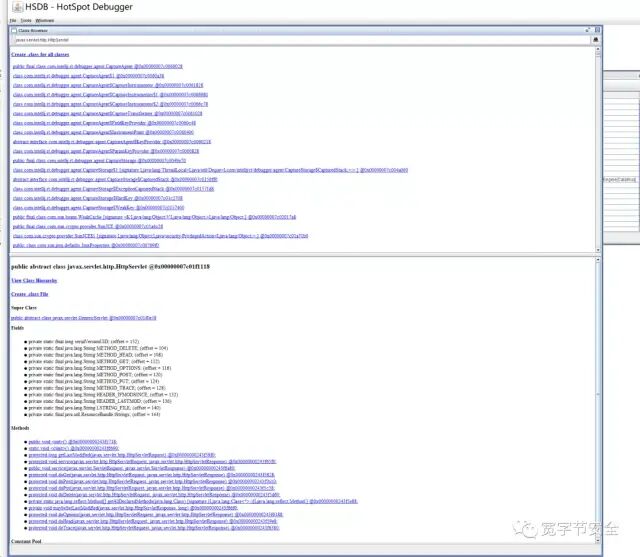This screenshot has width=640, height=557.
Task: Open the CaptureAgent$1 class link
Action: click(88, 76)
